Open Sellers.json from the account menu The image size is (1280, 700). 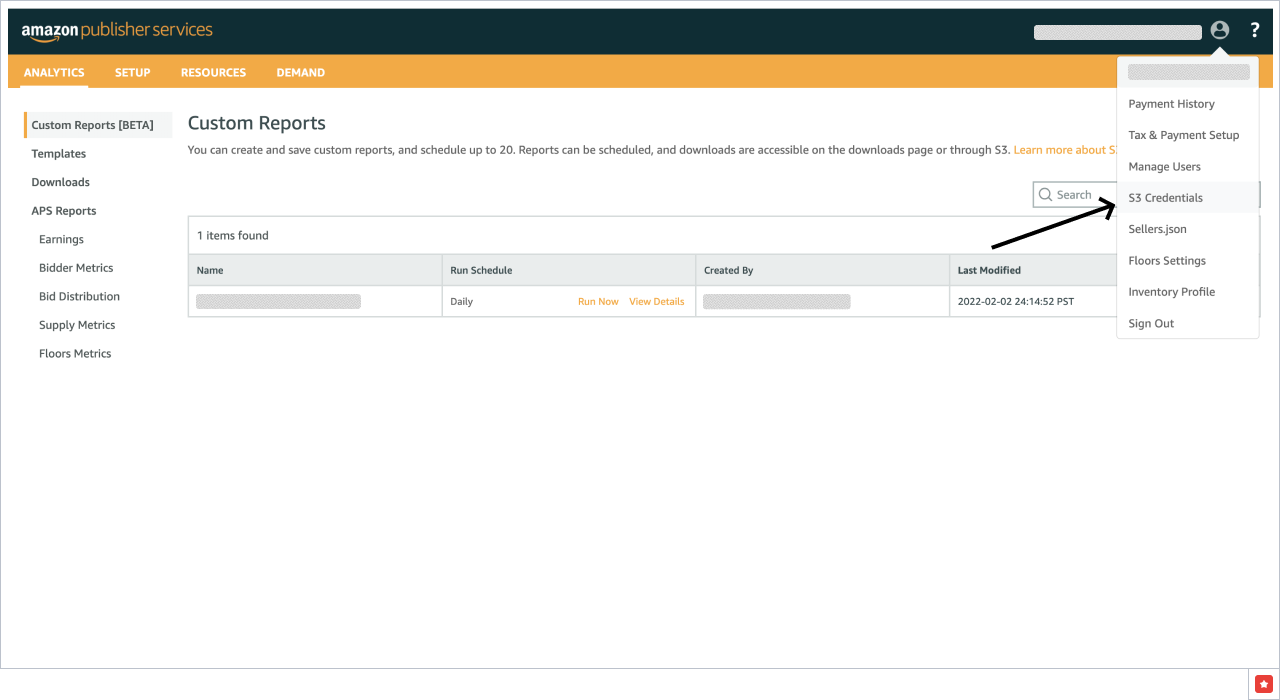pyautogui.click(x=1158, y=229)
